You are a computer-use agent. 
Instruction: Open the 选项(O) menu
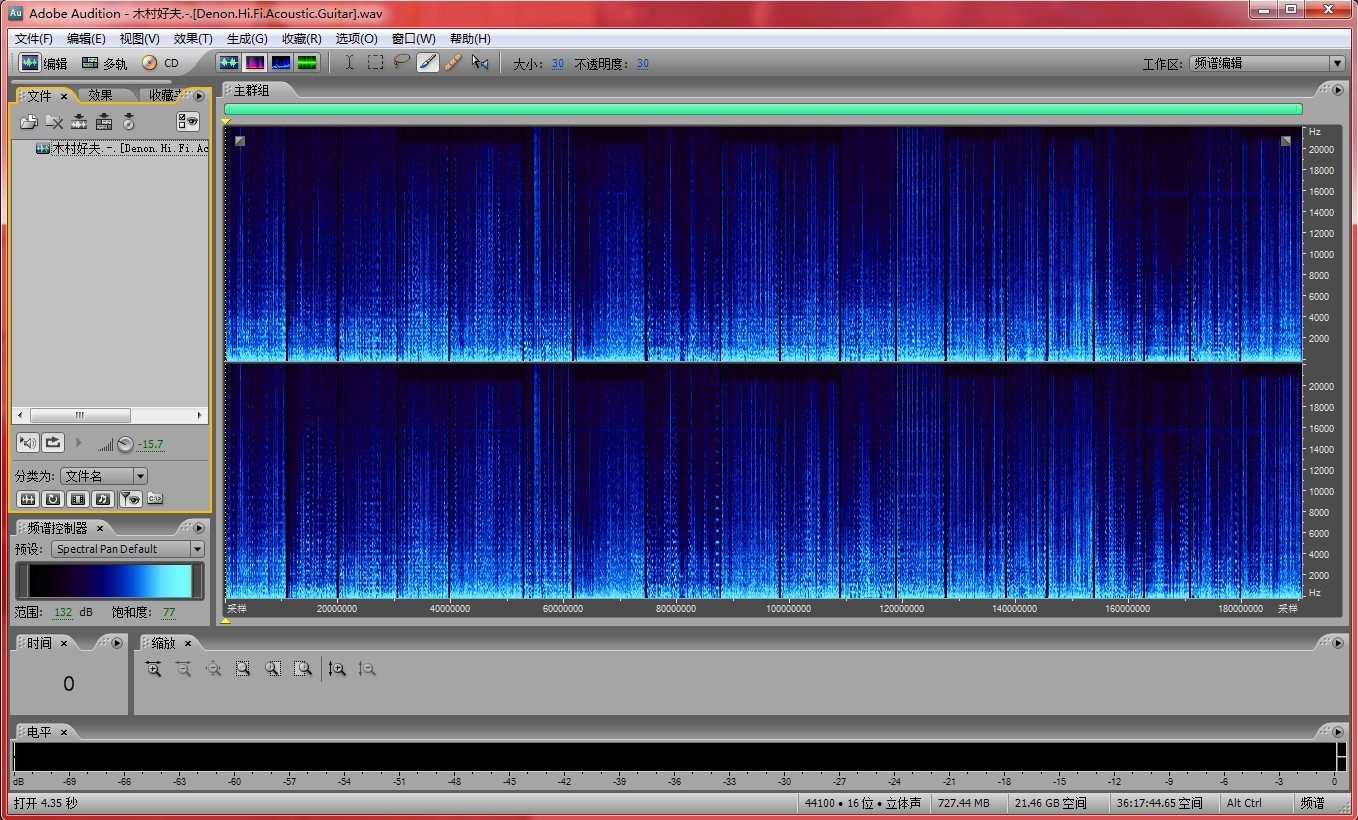coord(356,39)
